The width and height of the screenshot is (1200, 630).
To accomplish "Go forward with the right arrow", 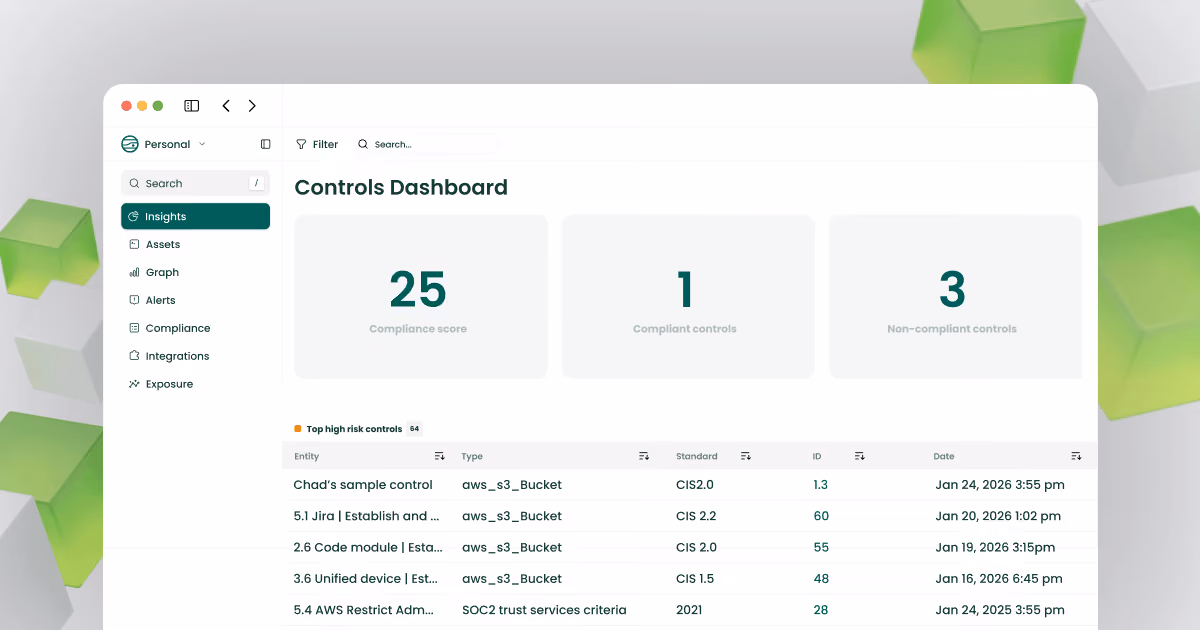I will [252, 106].
